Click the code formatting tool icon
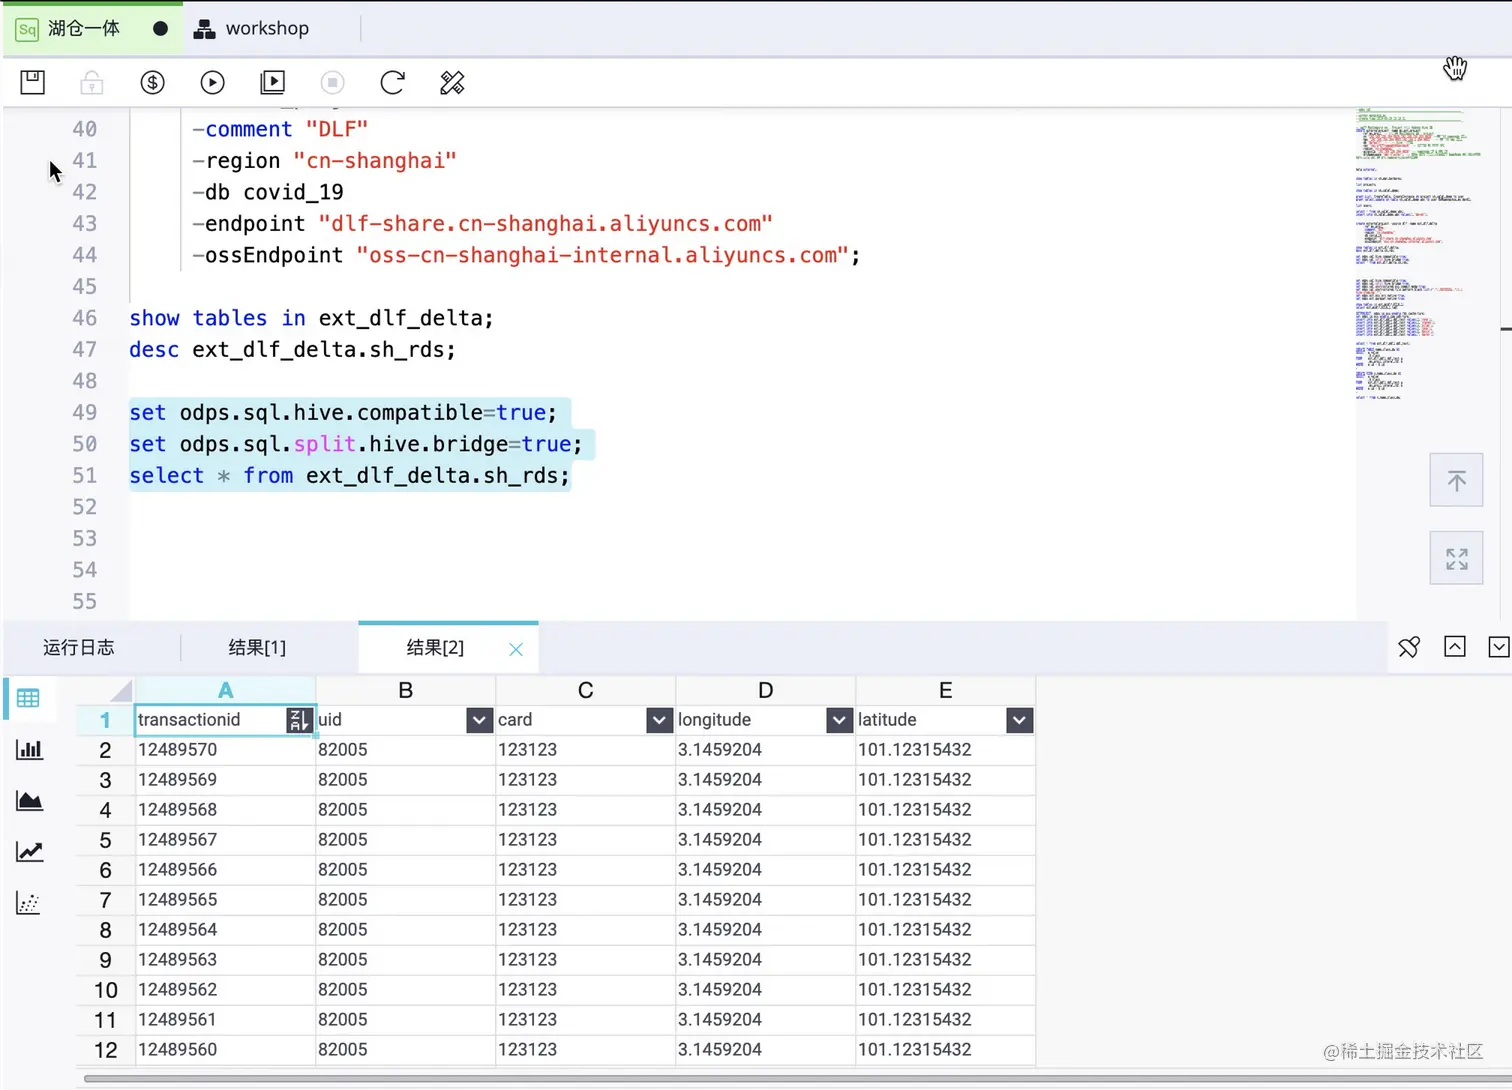Image resolution: width=1512 pixels, height=1090 pixels. click(x=452, y=82)
